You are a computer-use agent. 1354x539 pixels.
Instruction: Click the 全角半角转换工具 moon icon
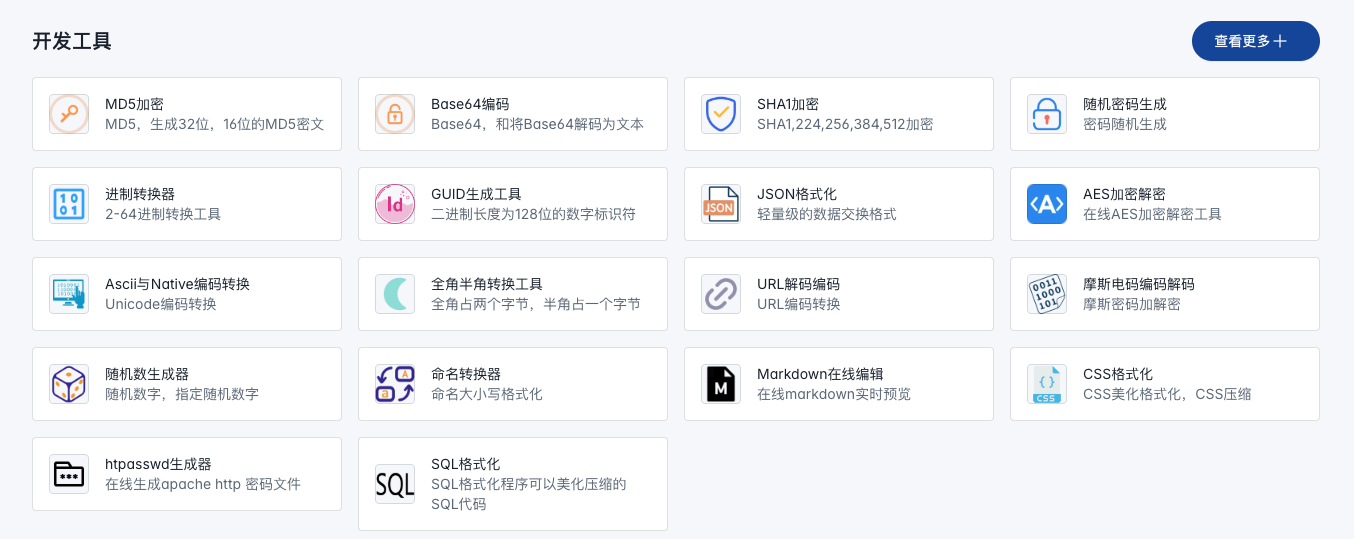coord(395,294)
